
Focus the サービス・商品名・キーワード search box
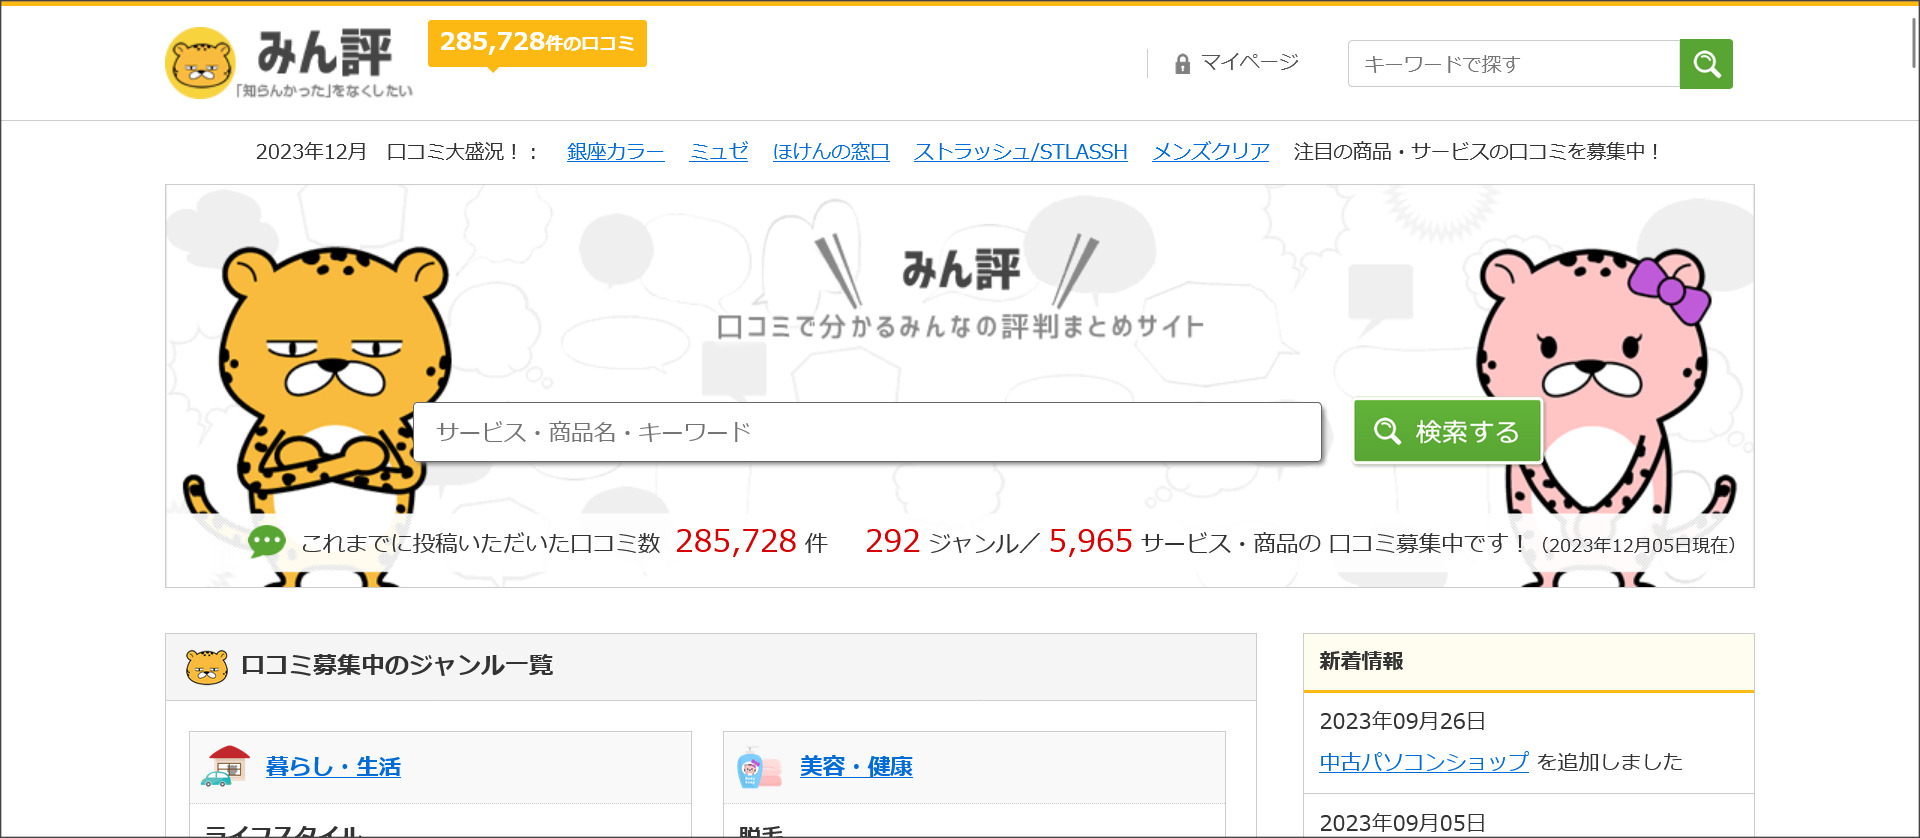(x=867, y=432)
